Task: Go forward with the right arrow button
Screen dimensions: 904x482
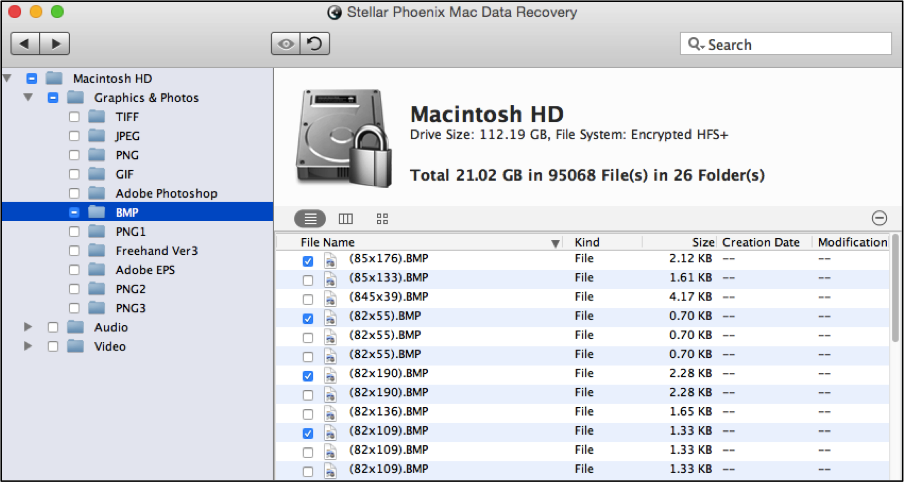Action: (x=55, y=44)
